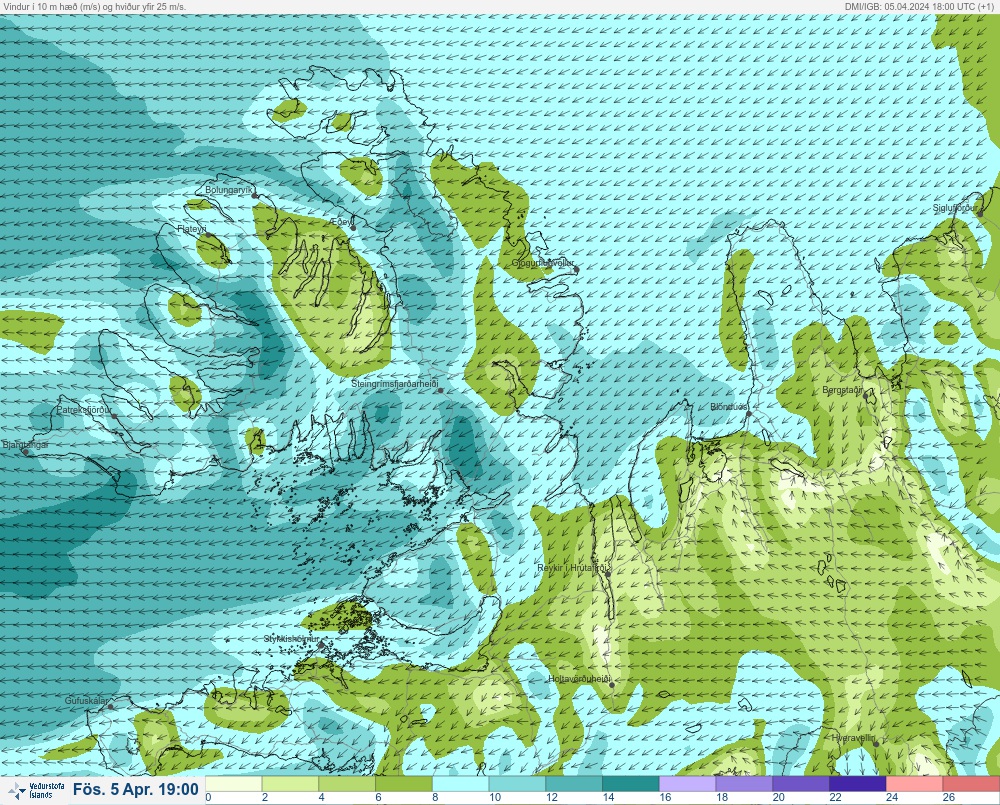1000x805 pixels.
Task: Click the Hveravellir station label
Action: pyautogui.click(x=853, y=738)
